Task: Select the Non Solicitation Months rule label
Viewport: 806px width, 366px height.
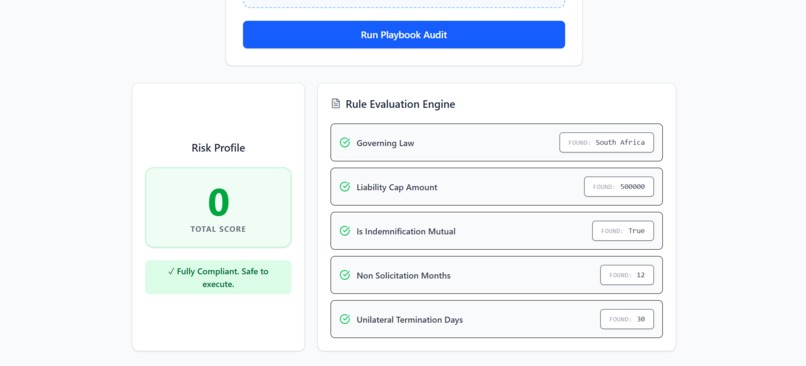Action: 403,276
